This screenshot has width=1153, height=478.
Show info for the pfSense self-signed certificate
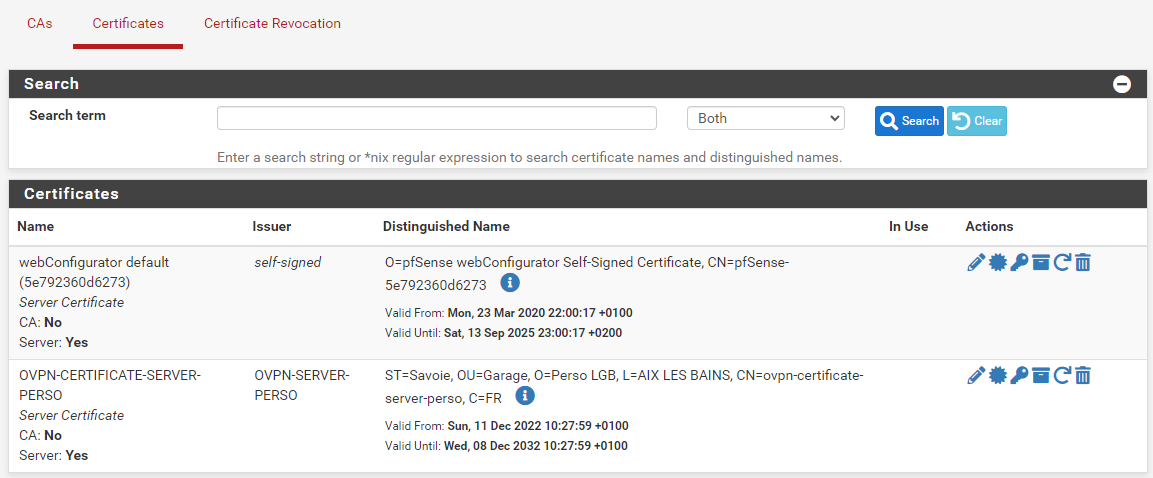pyautogui.click(x=510, y=283)
